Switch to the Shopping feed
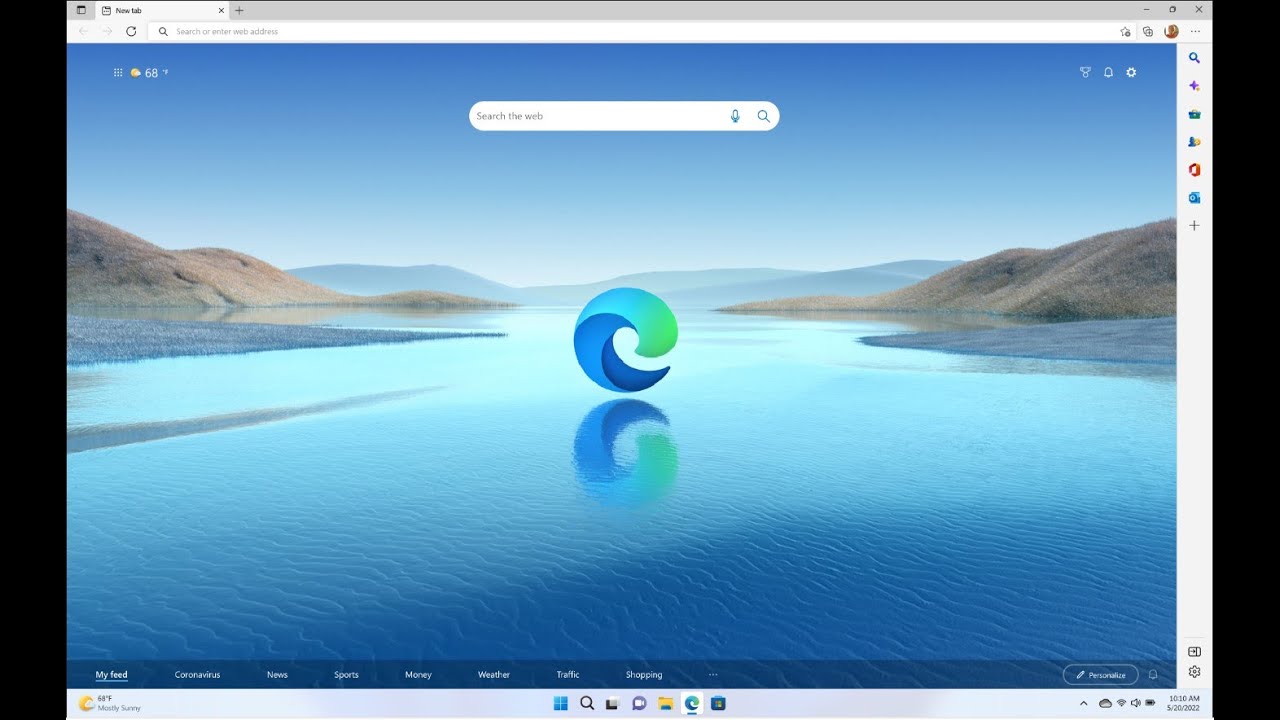The height and width of the screenshot is (720, 1280). point(644,675)
